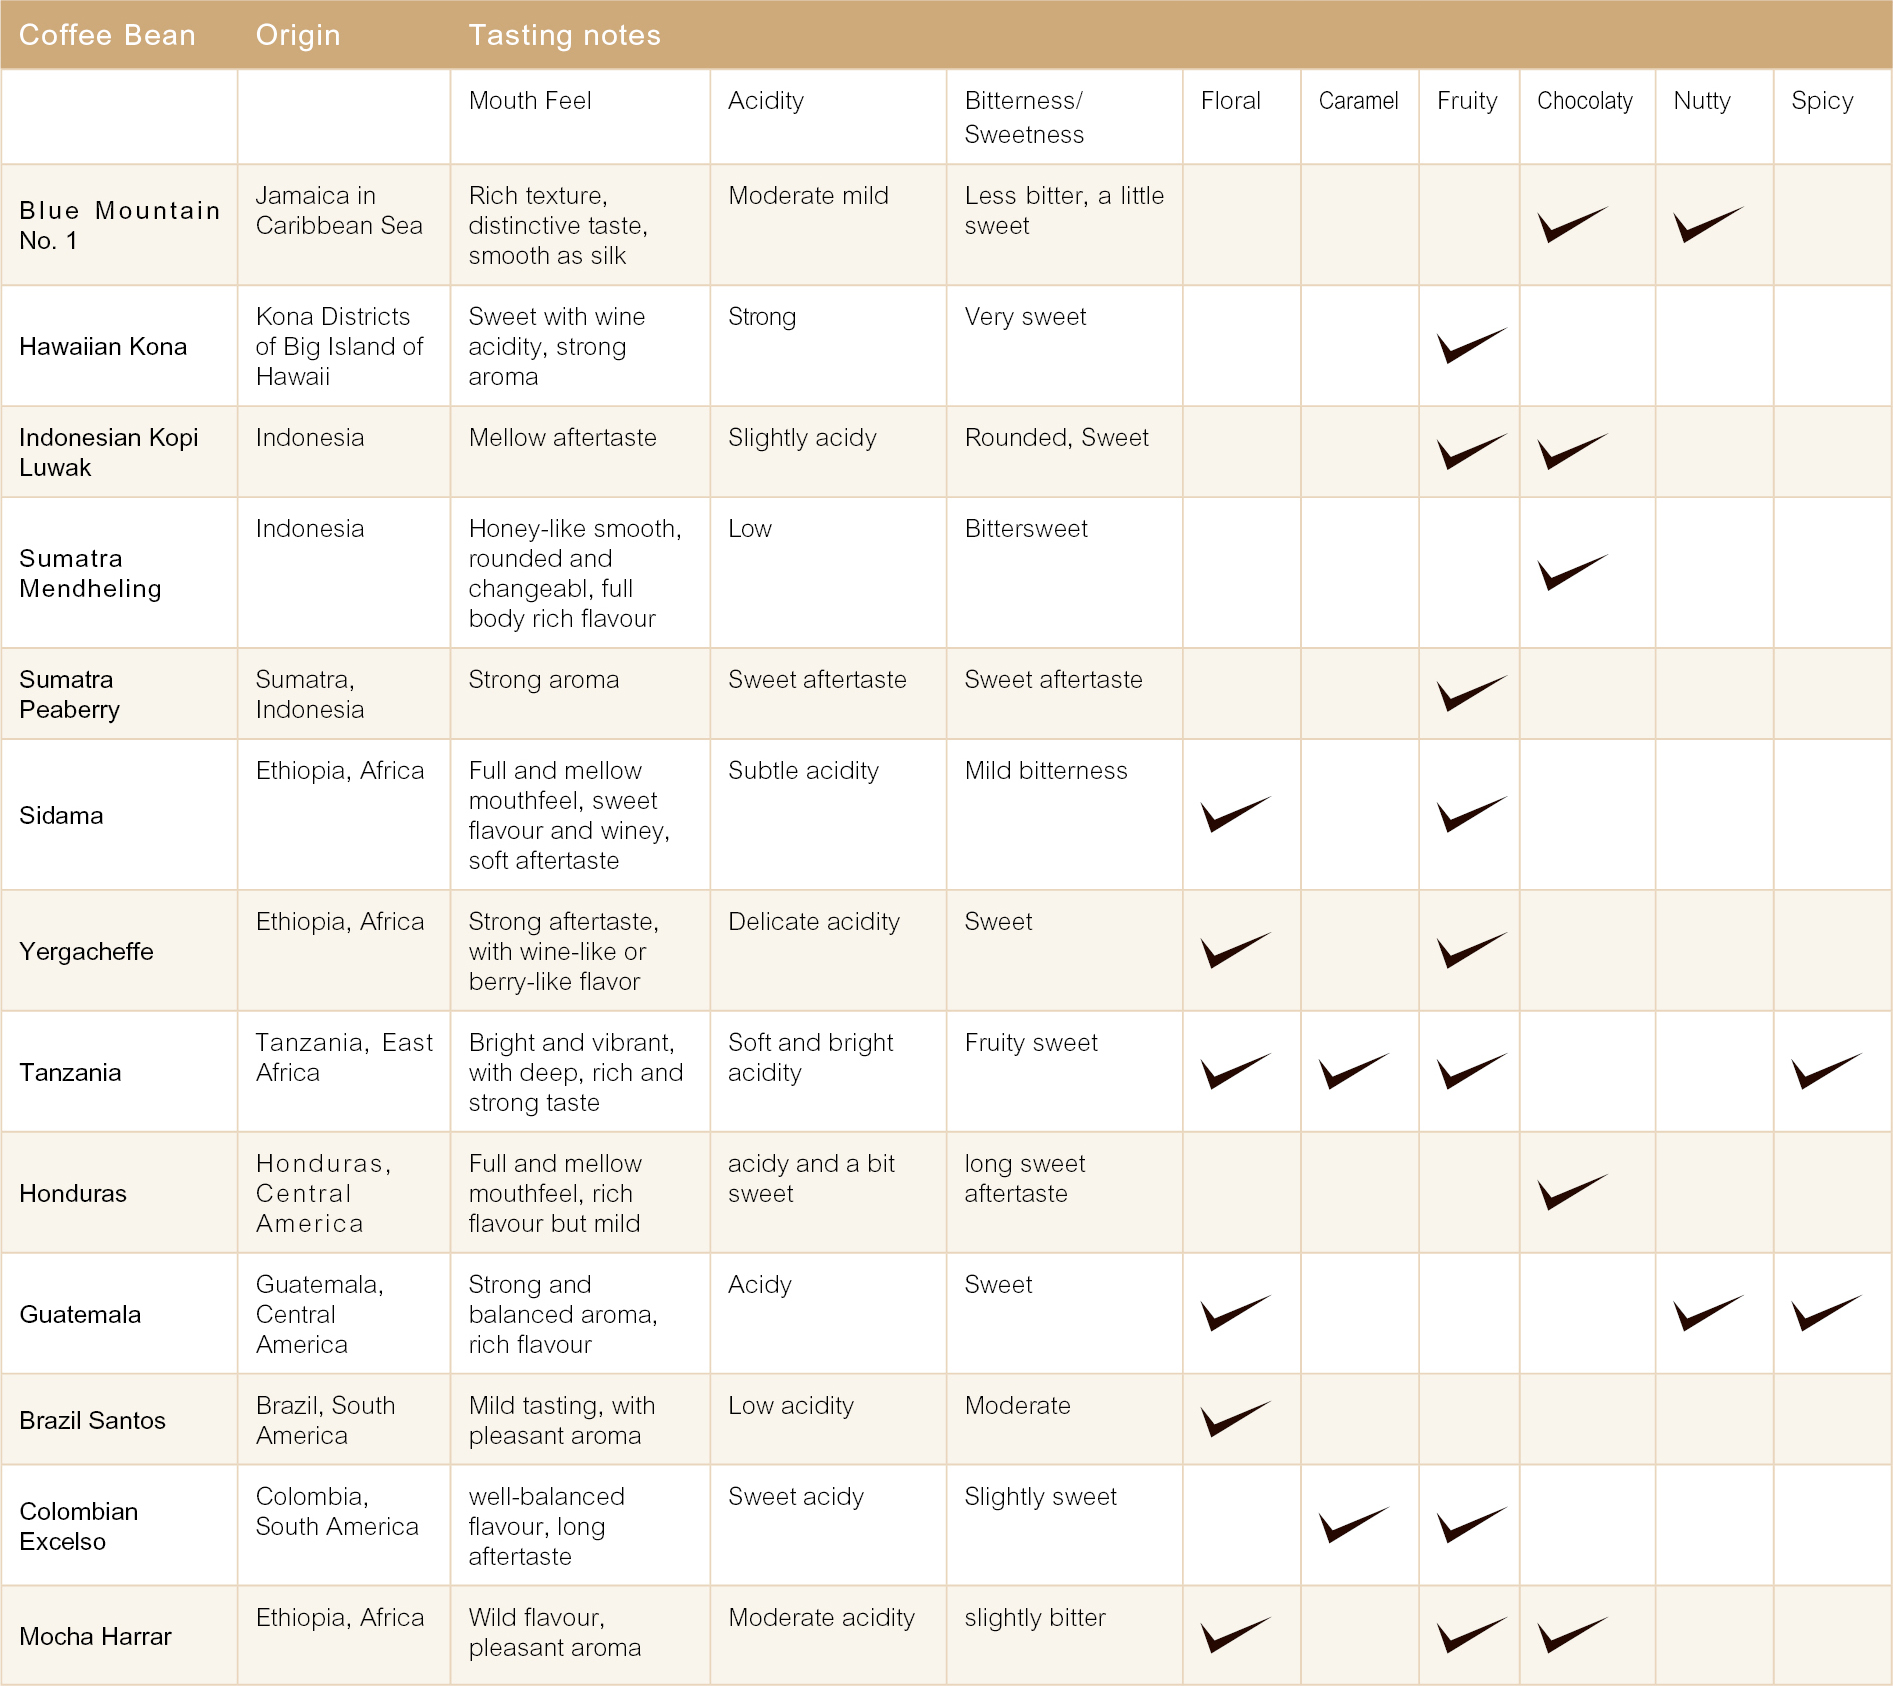Click Chocolaty checkmark in Mocha Harrar row
Viewport: 1893px width, 1686px height.
pos(1572,1636)
